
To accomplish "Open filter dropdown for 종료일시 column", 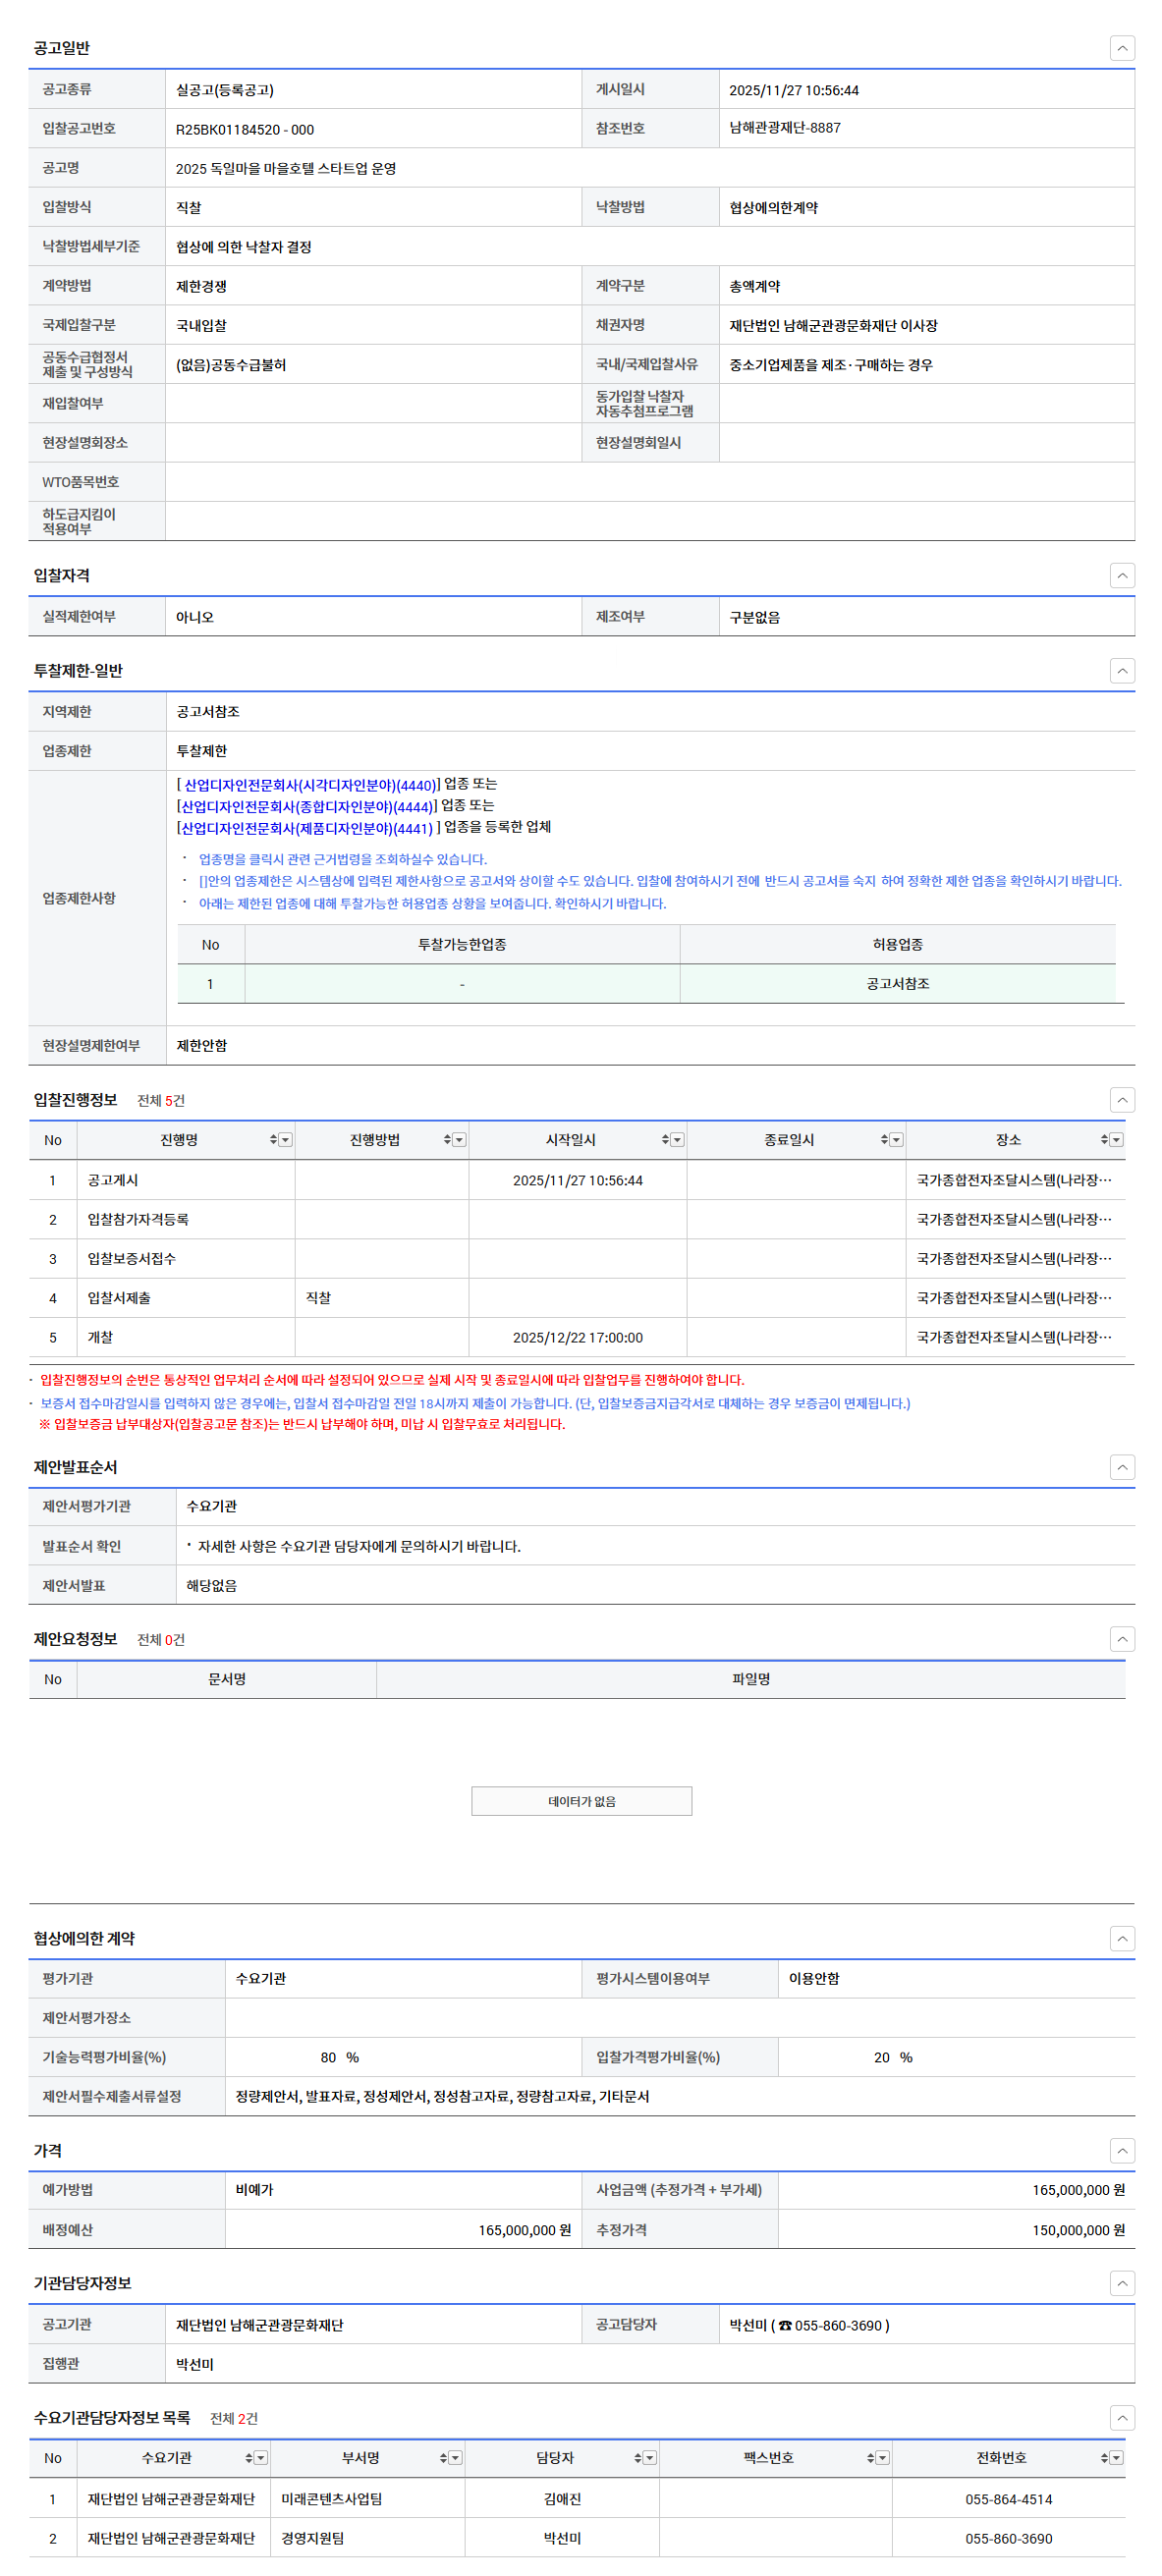I will (896, 1140).
